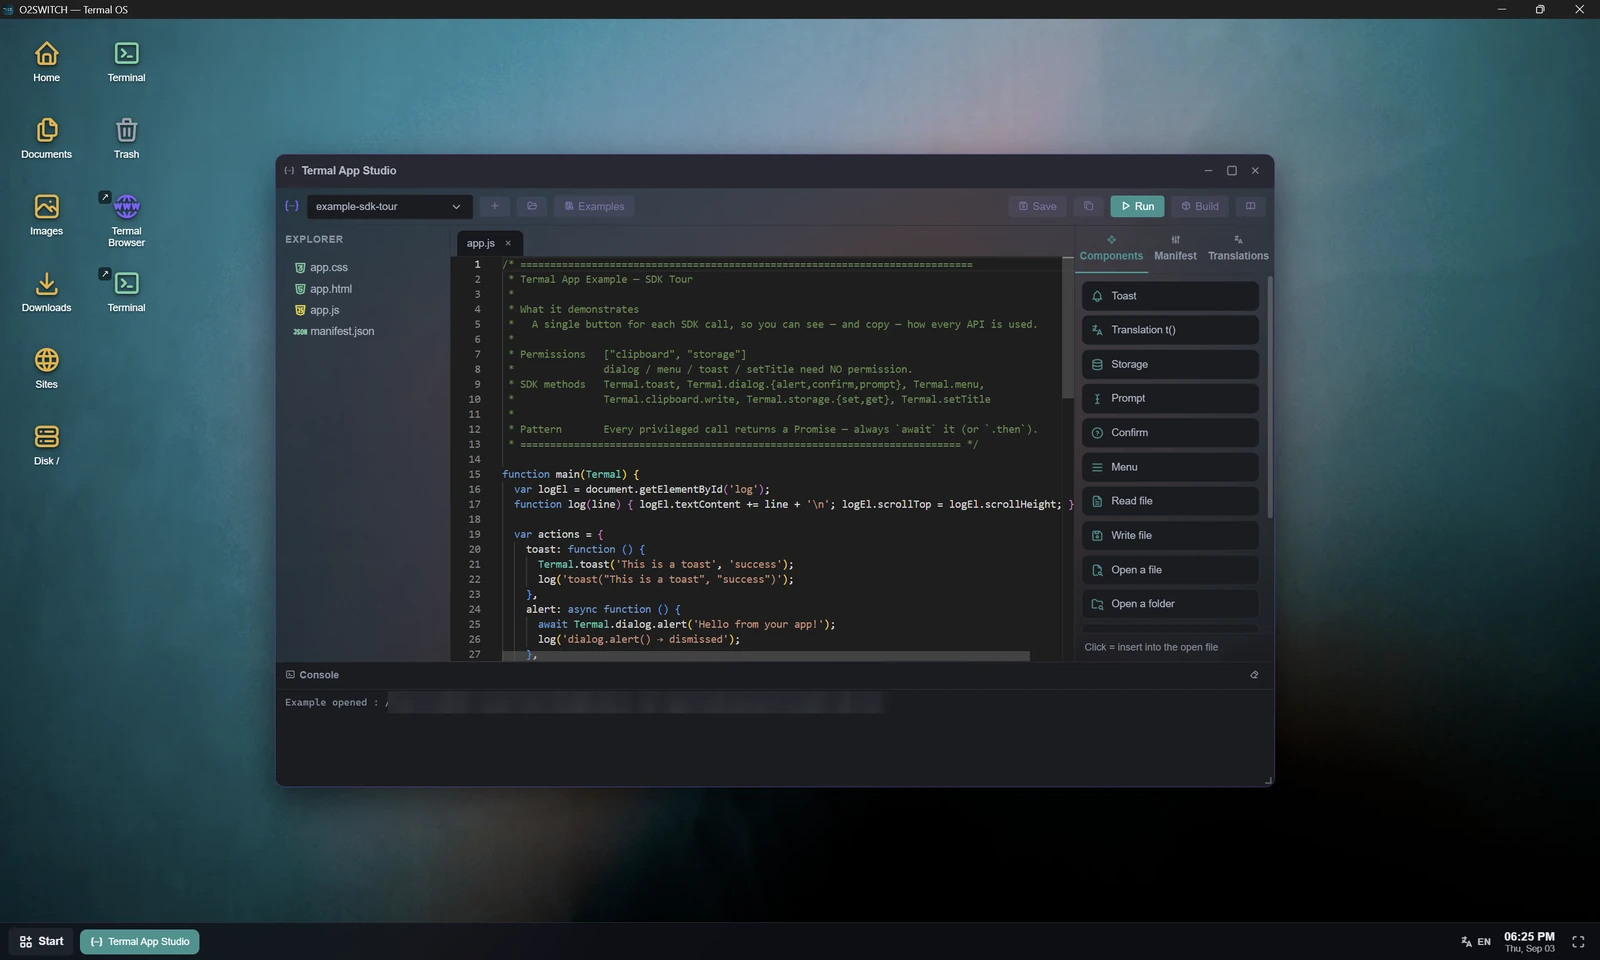Click the book documentation icon beside Build

1250,206
